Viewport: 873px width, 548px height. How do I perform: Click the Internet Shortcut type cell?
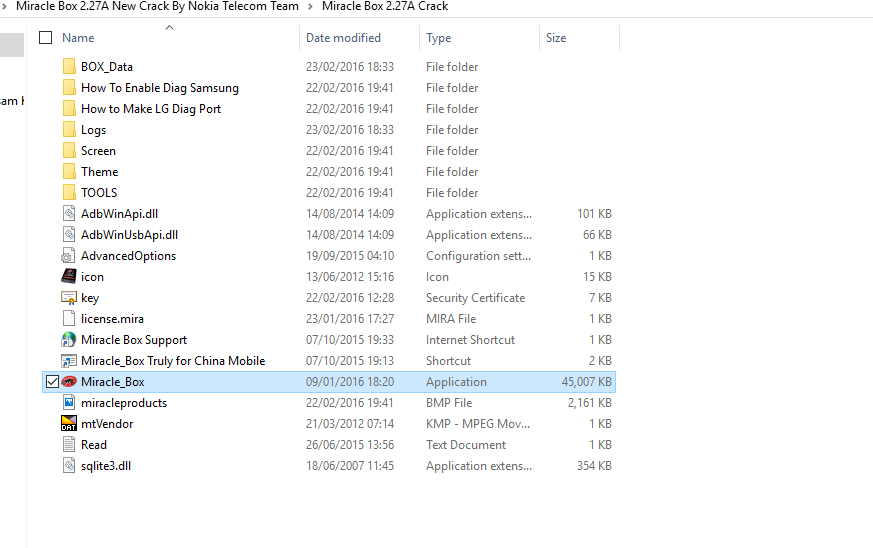click(470, 340)
